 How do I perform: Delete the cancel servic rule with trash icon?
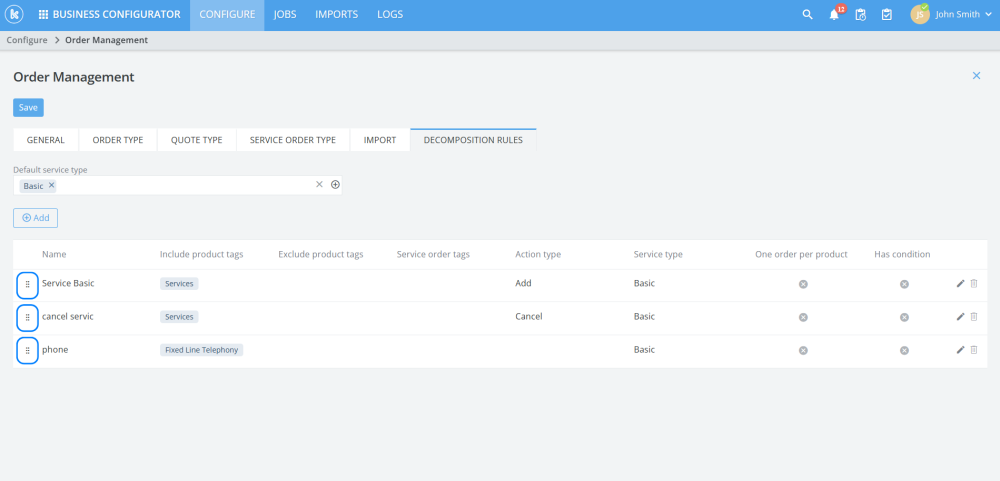(974, 316)
